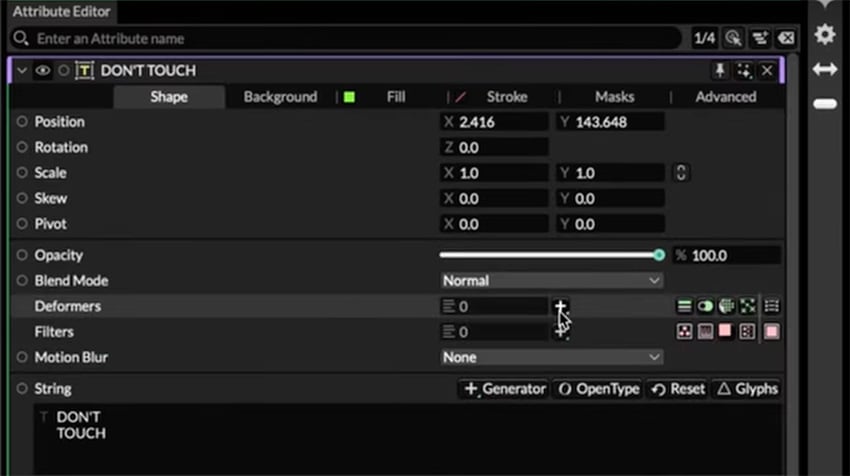Click the Position Y value field
The width and height of the screenshot is (850, 476).
coord(610,121)
